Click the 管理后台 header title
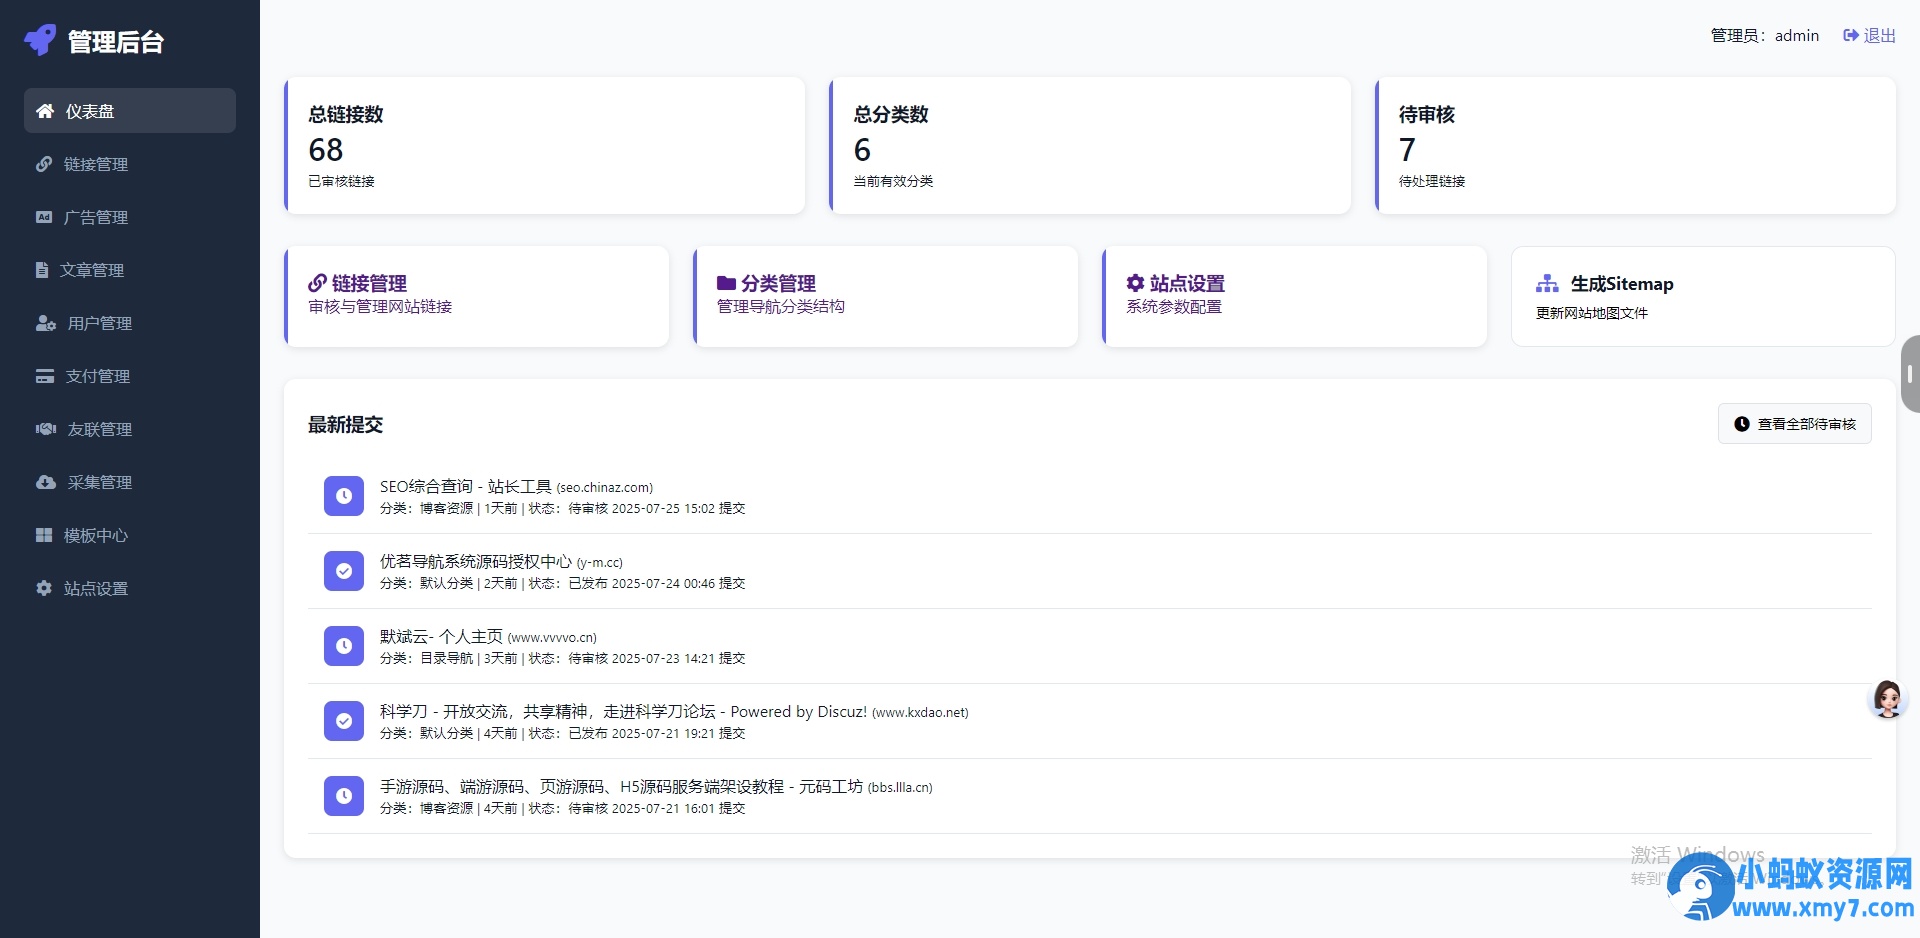Screen dimensions: 1920x938 pyautogui.click(x=115, y=41)
